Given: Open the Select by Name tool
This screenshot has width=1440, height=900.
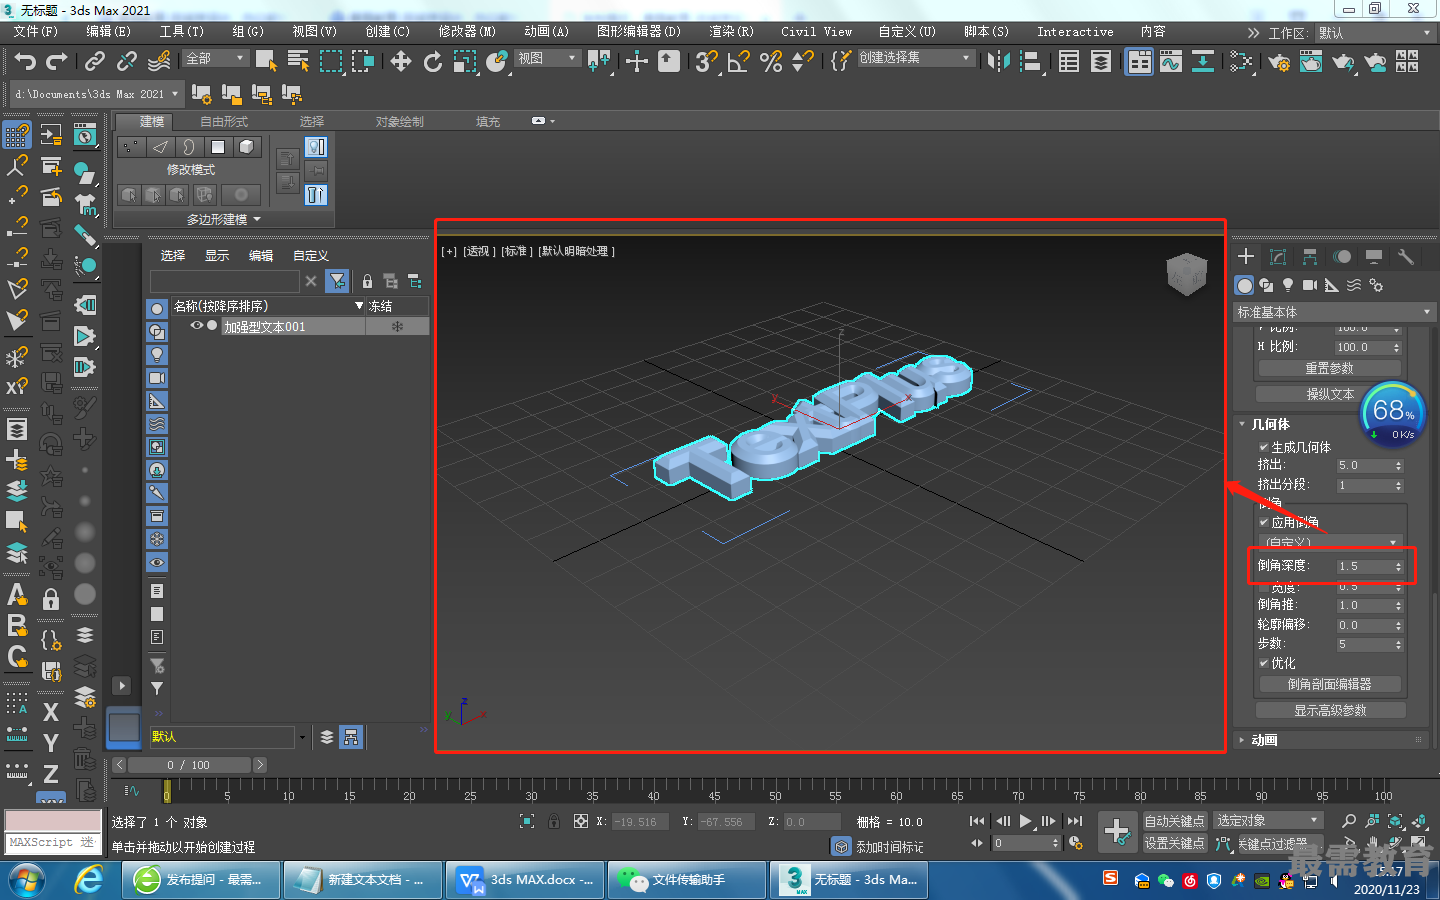Looking at the screenshot, I should 298,62.
